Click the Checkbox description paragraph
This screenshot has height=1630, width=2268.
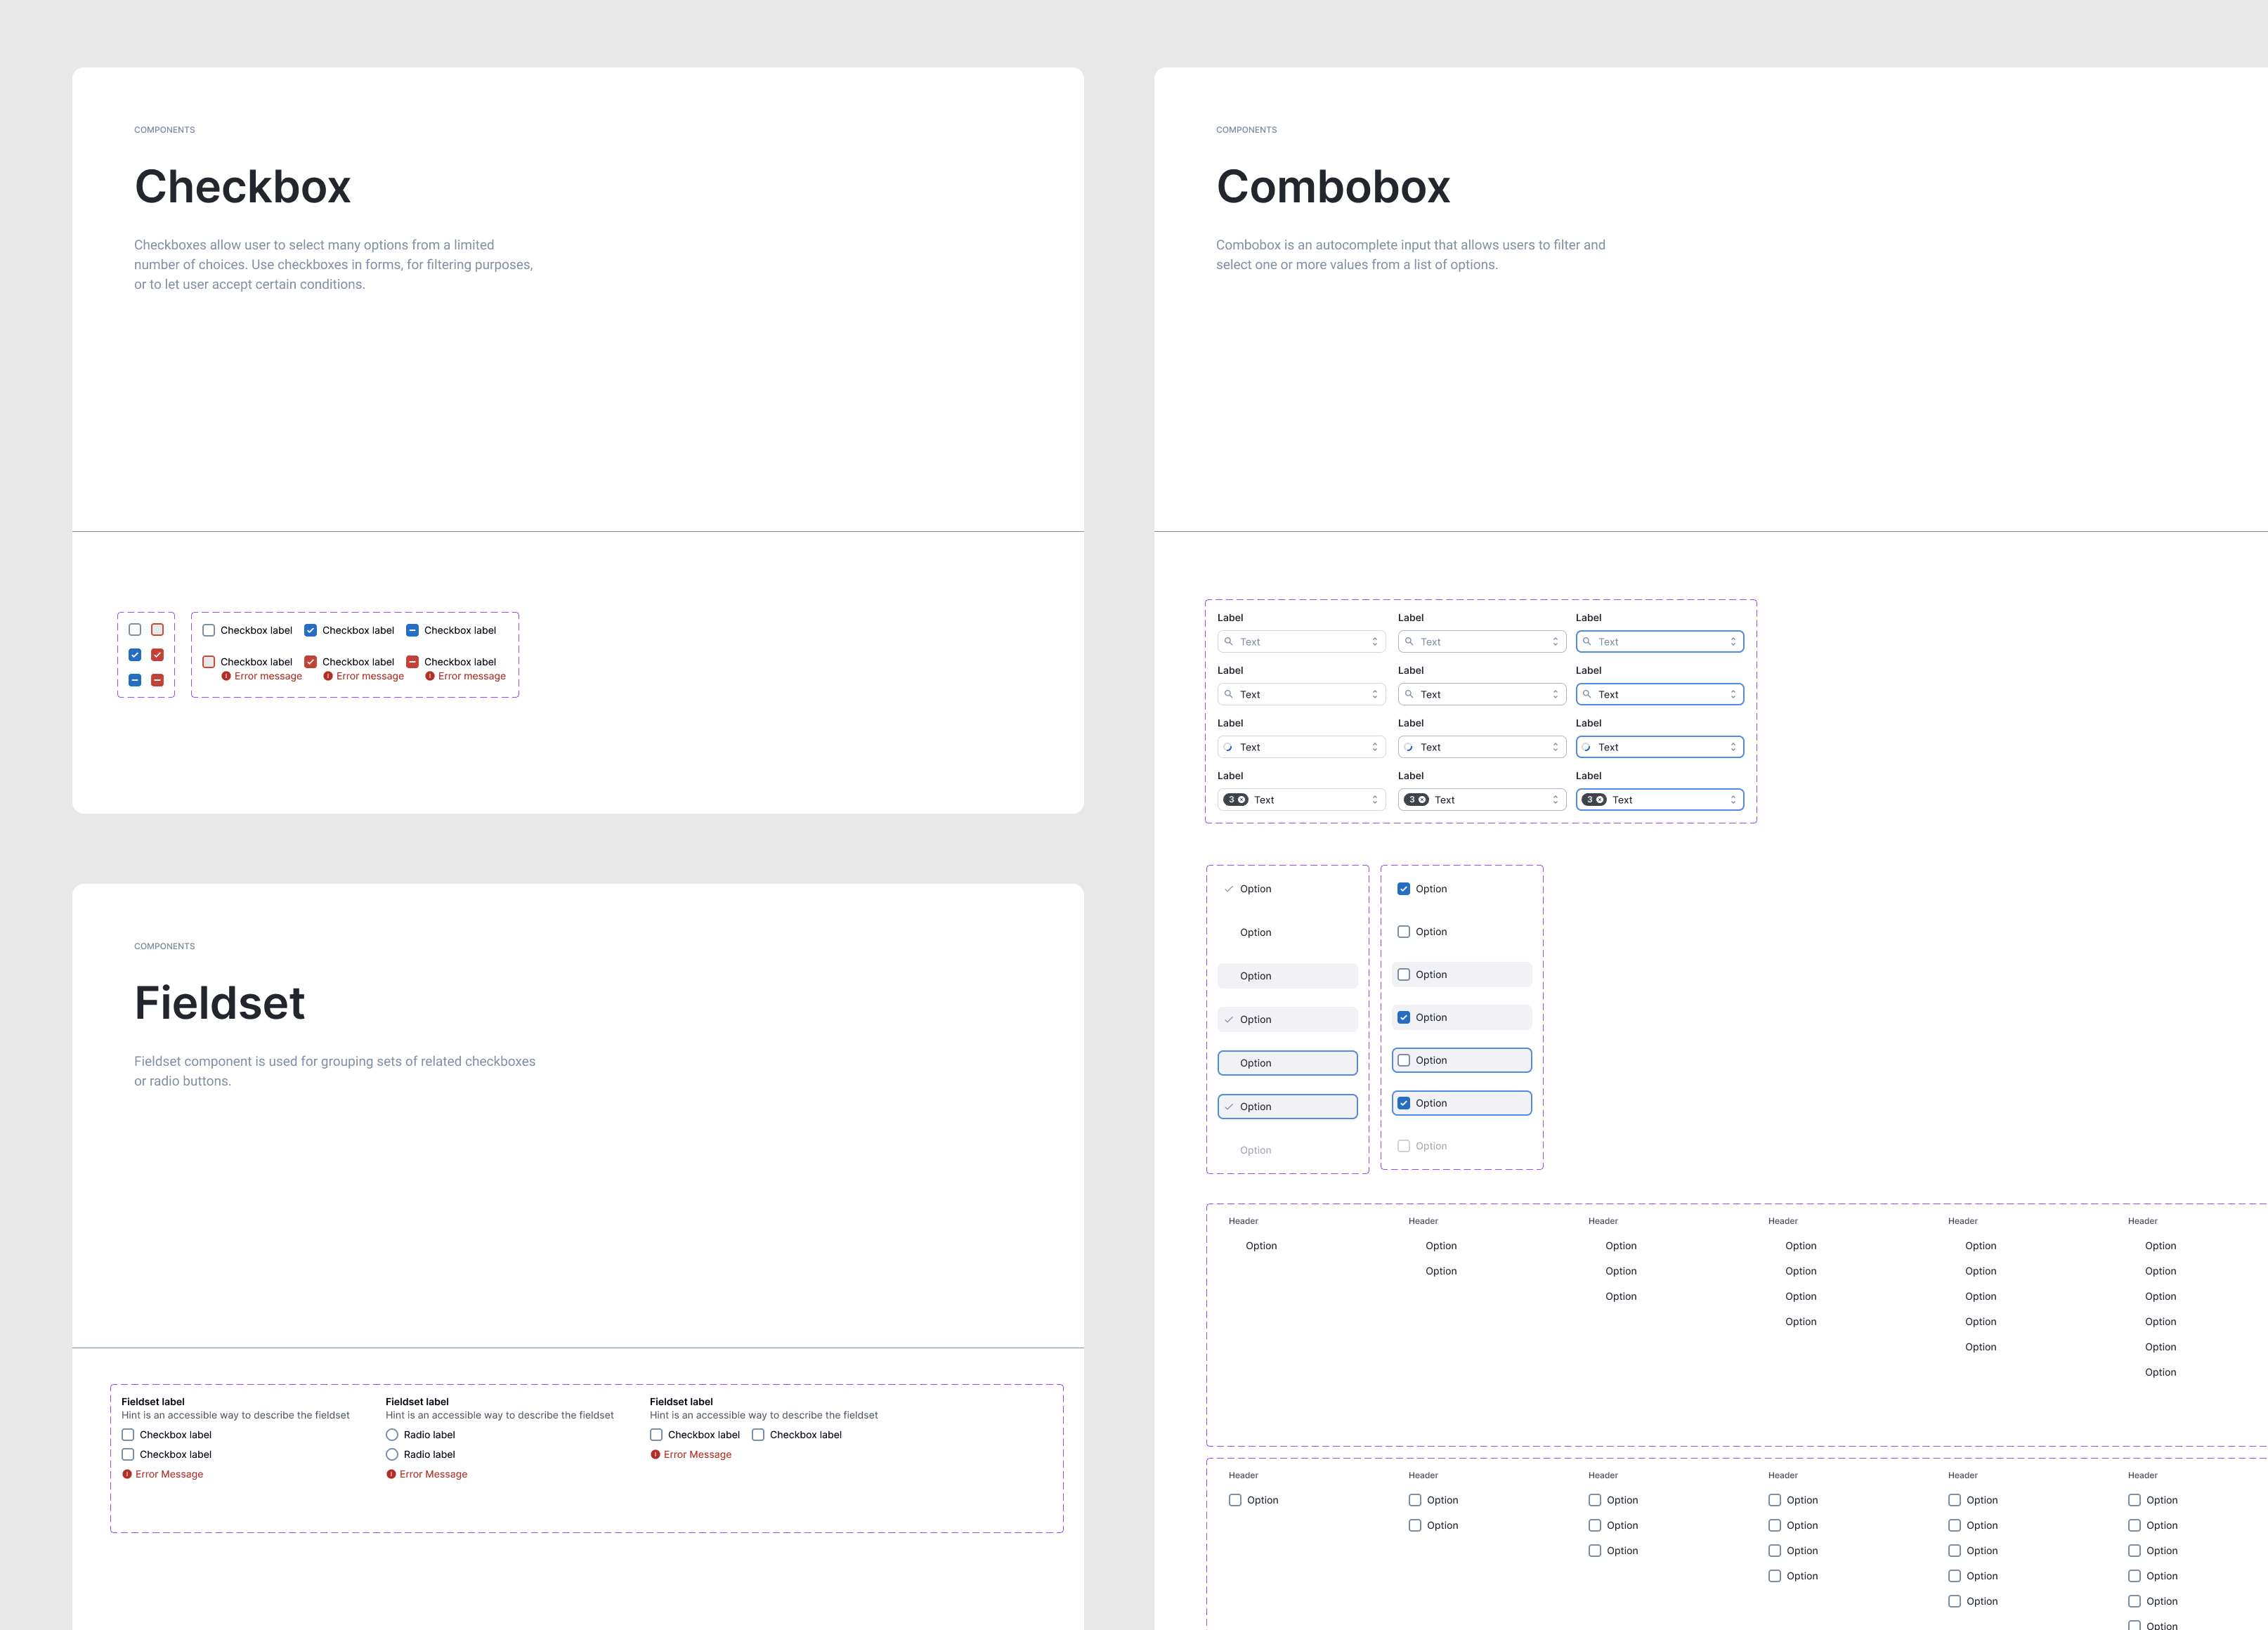pos(334,265)
